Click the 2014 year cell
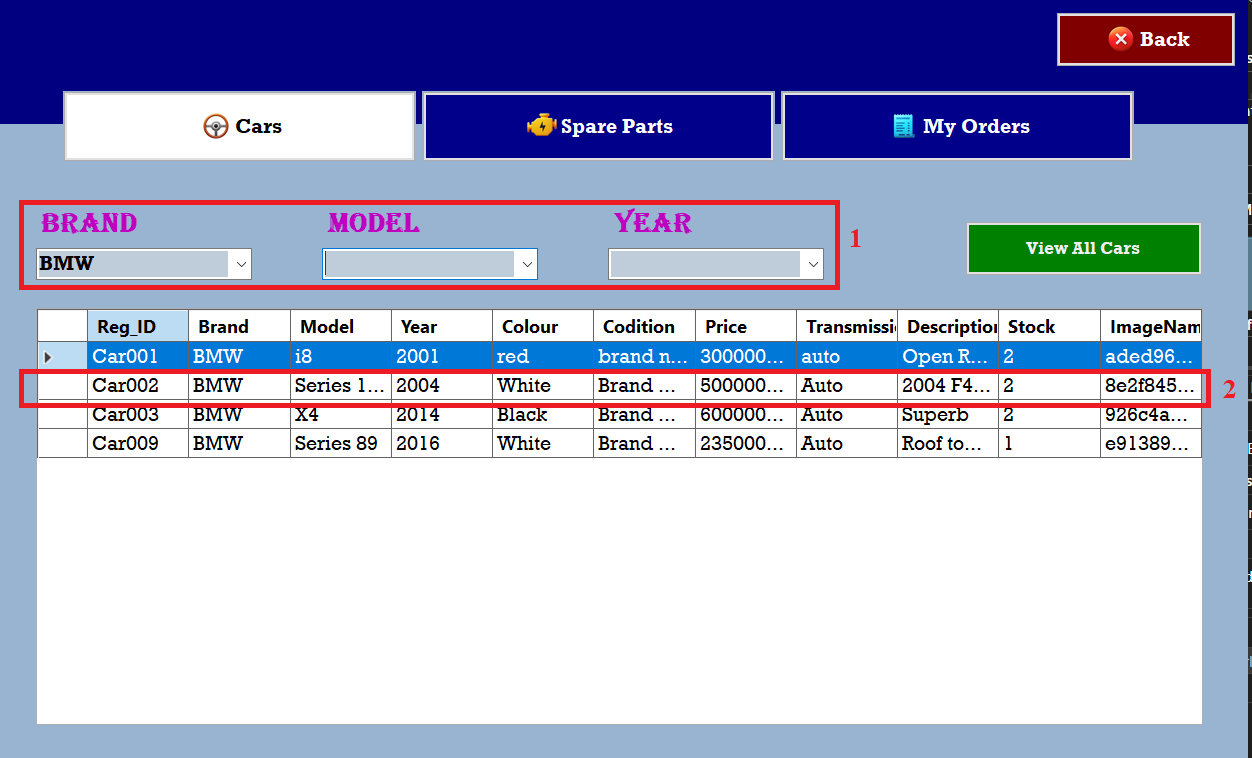The width and height of the screenshot is (1252, 758). (442, 415)
